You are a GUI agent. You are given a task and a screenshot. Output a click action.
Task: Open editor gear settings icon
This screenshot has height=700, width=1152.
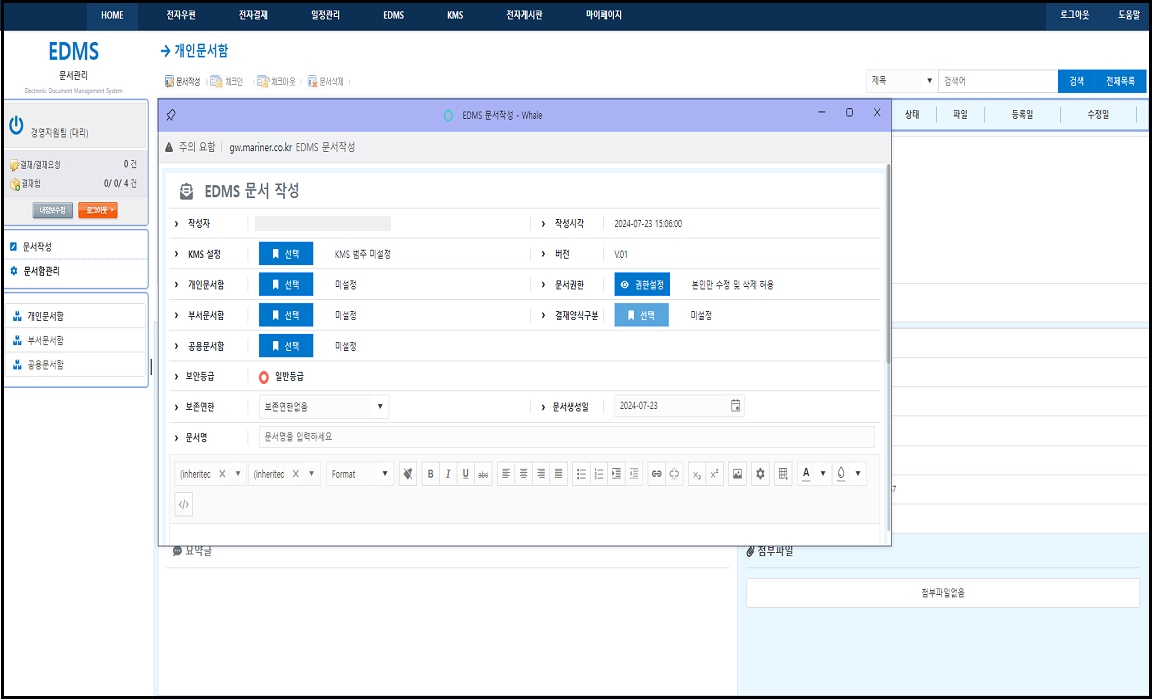(x=760, y=474)
